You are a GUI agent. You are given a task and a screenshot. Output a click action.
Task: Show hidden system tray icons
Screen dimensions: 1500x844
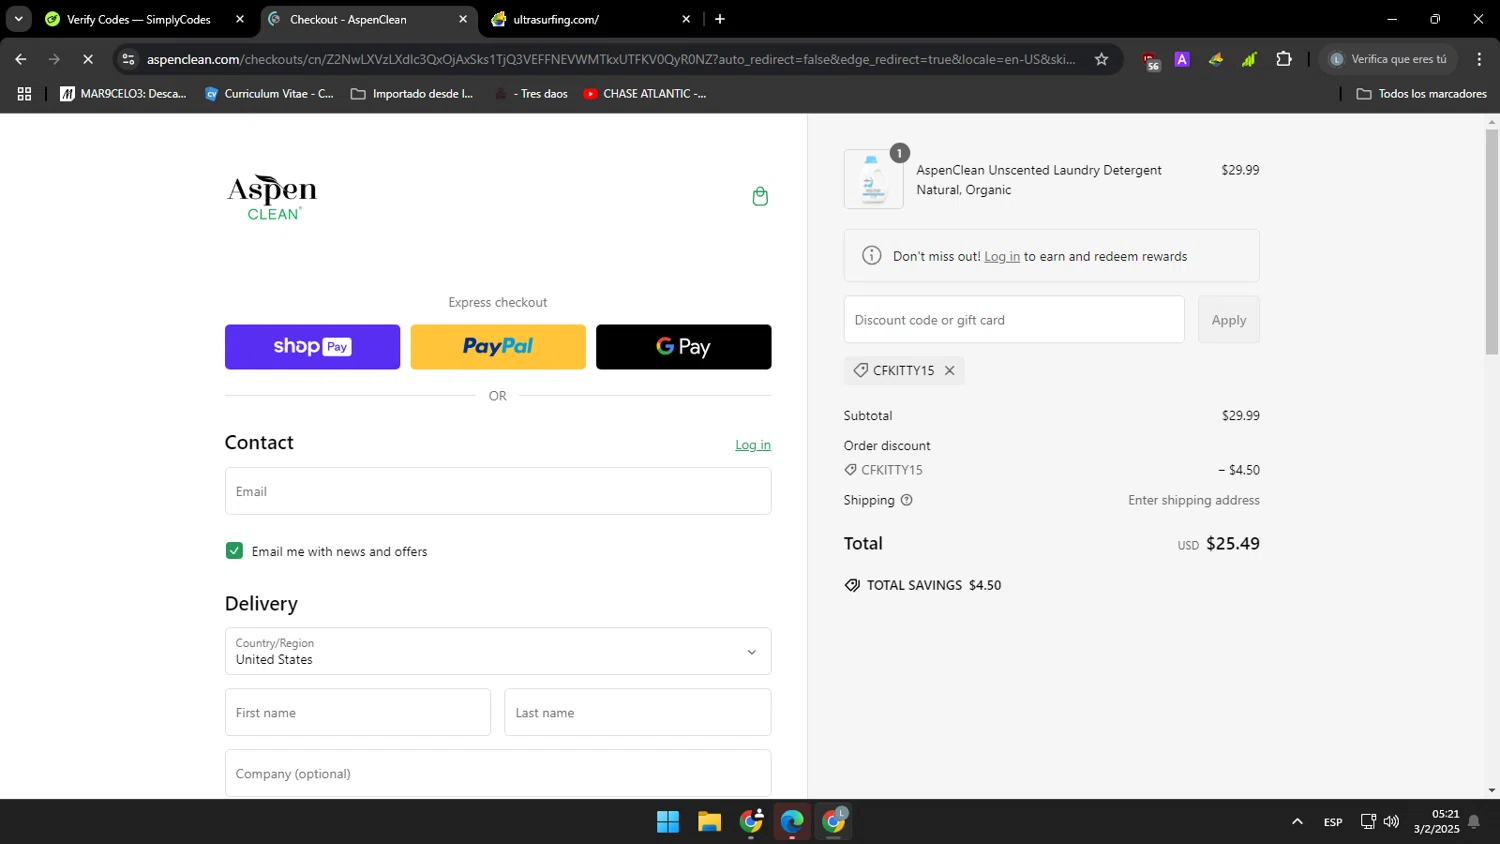click(x=1297, y=822)
